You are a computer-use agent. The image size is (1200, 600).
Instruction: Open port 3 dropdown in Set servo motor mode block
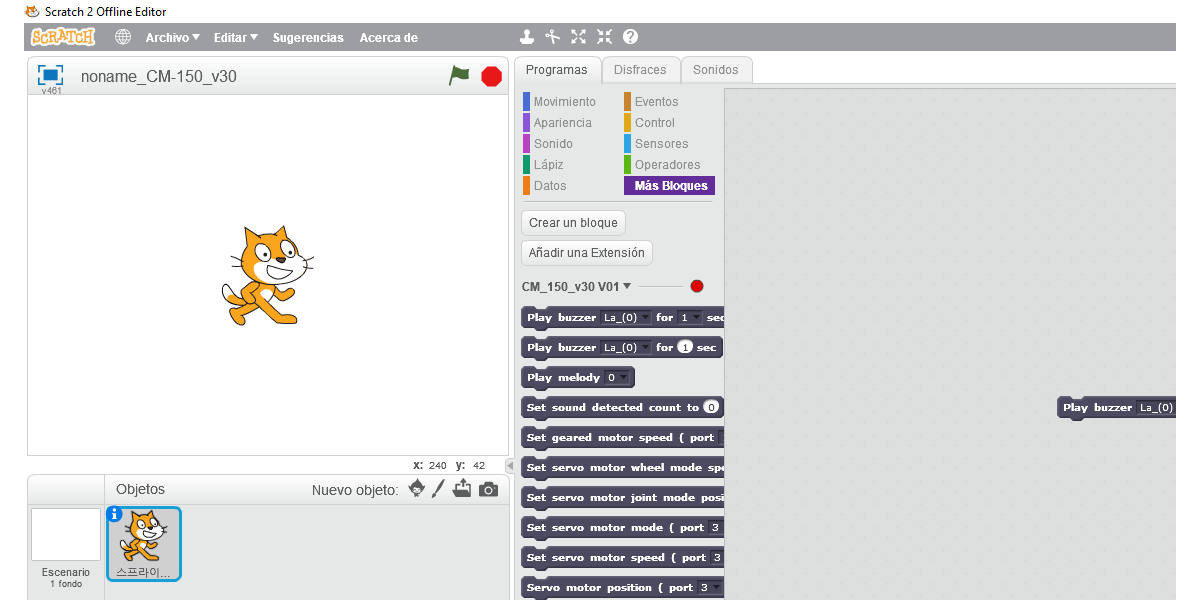tap(716, 528)
